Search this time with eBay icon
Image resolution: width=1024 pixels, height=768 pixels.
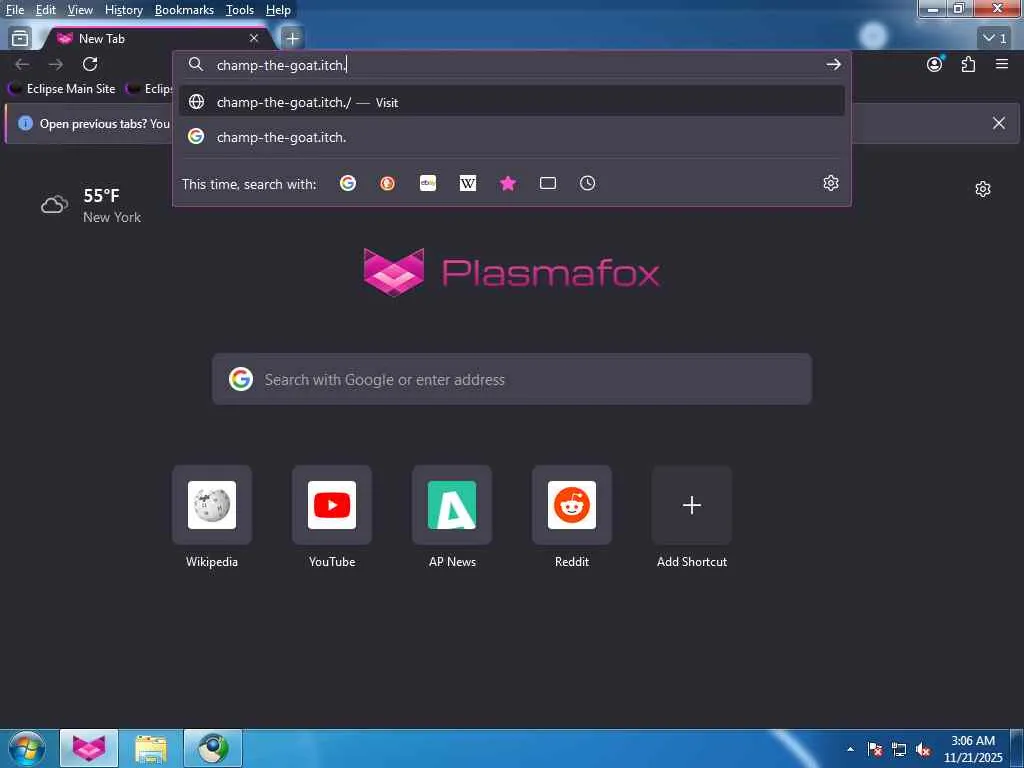coord(428,184)
